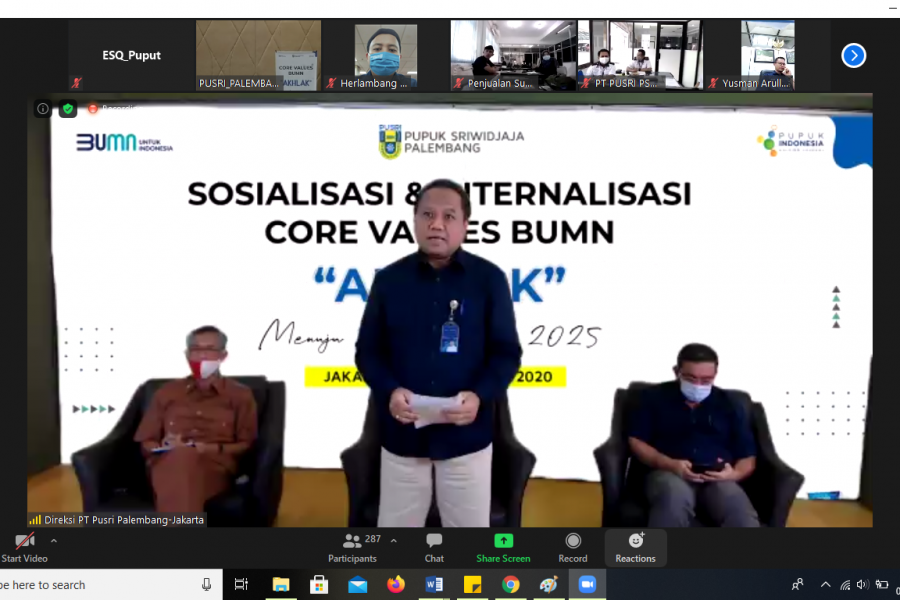The image size is (900, 600).
Task: Select the Herlambang participant video thumbnail
Action: tap(386, 55)
